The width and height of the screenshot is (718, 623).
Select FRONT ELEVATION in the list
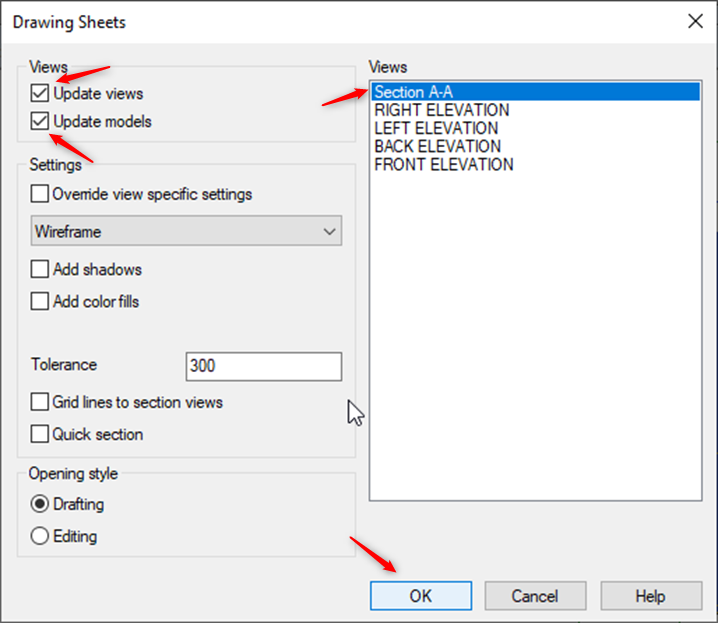pos(444,164)
